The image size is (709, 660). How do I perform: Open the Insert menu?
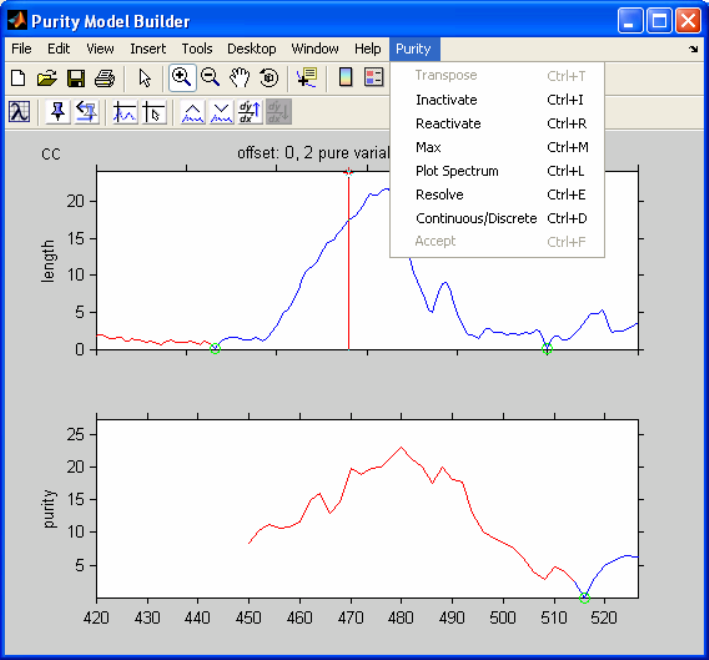pyautogui.click(x=148, y=48)
